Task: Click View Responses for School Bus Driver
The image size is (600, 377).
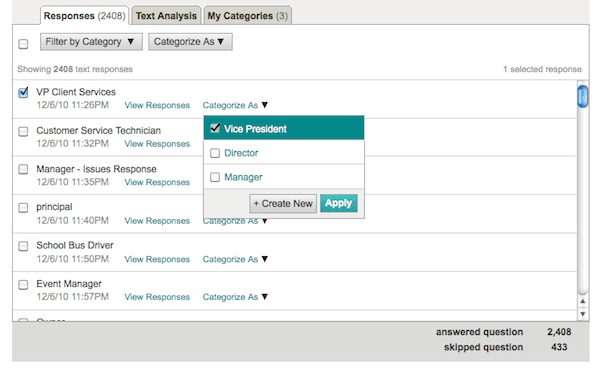Action: 157,259
